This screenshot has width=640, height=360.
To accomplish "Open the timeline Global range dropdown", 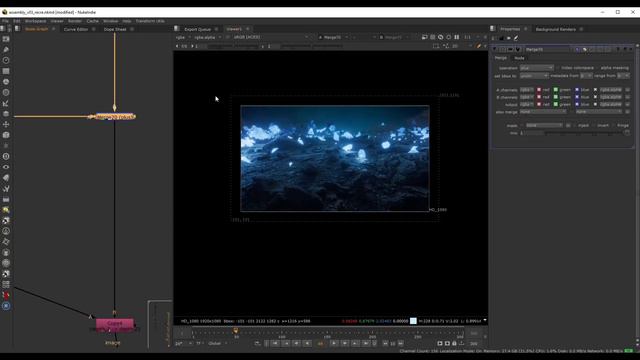I will (217, 344).
